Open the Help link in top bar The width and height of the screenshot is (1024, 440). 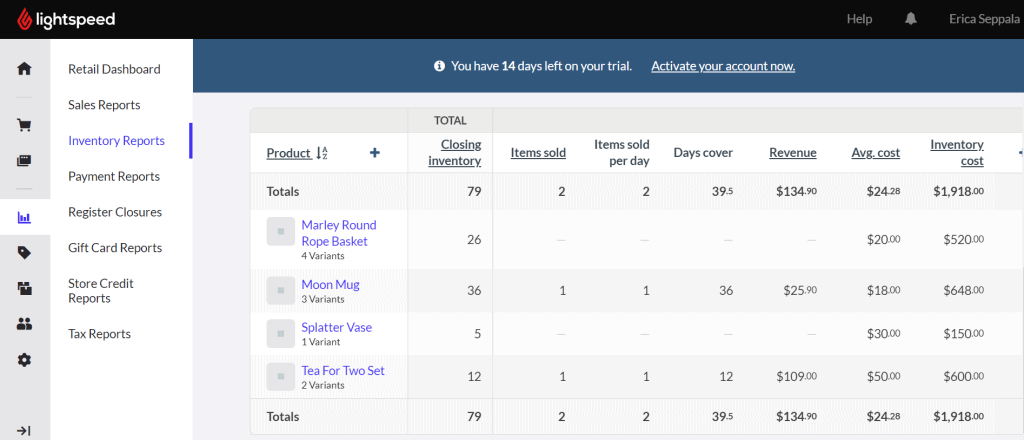(x=859, y=19)
